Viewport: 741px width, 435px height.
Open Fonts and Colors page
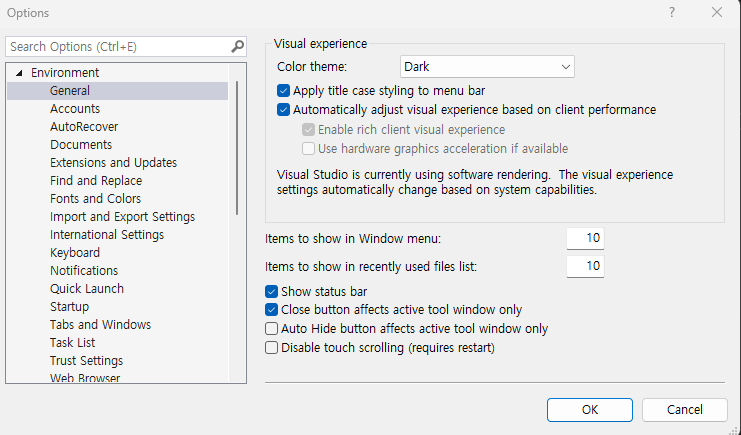click(95, 199)
